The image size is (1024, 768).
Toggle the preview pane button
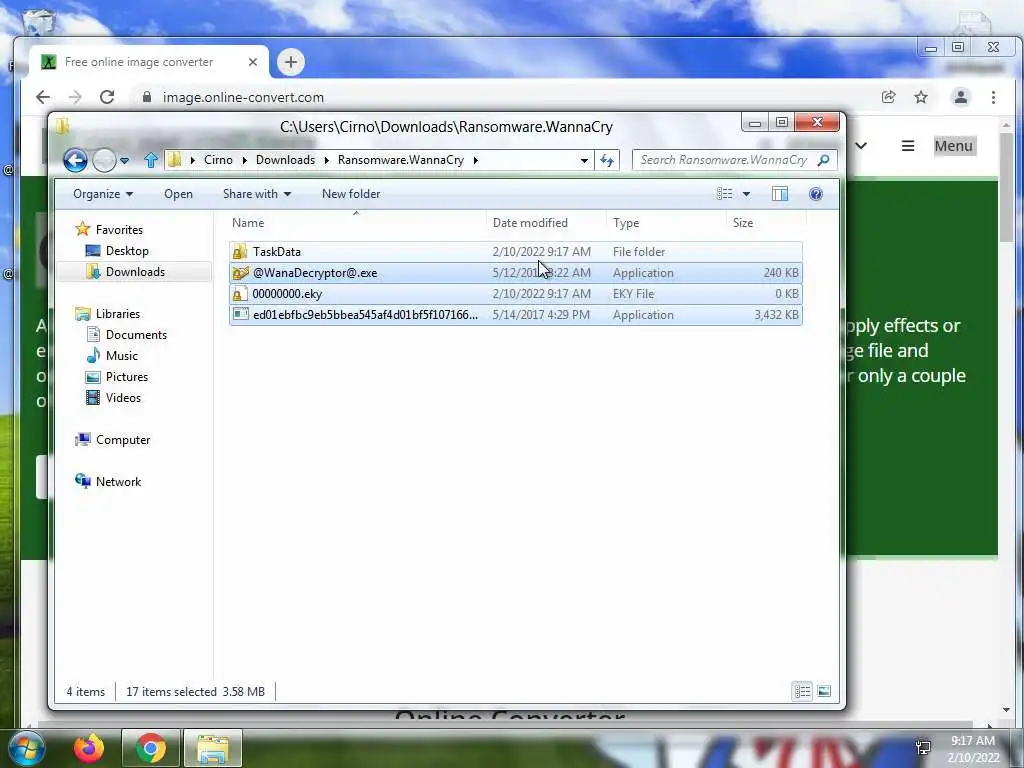click(x=780, y=194)
